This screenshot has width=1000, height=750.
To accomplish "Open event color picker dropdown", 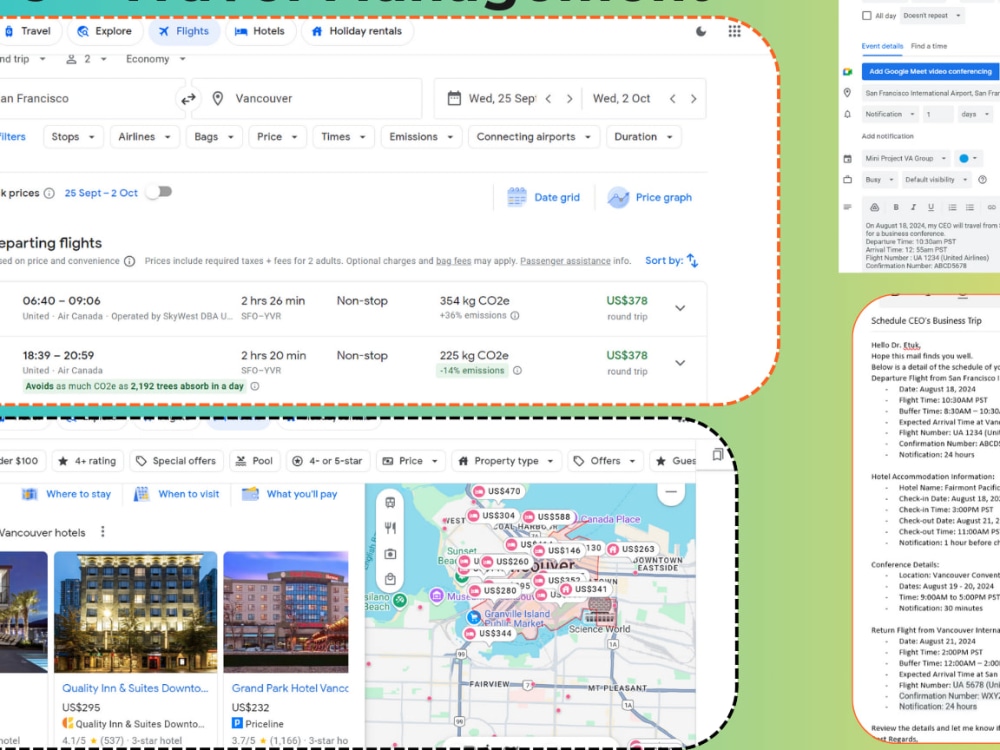I will [967, 158].
